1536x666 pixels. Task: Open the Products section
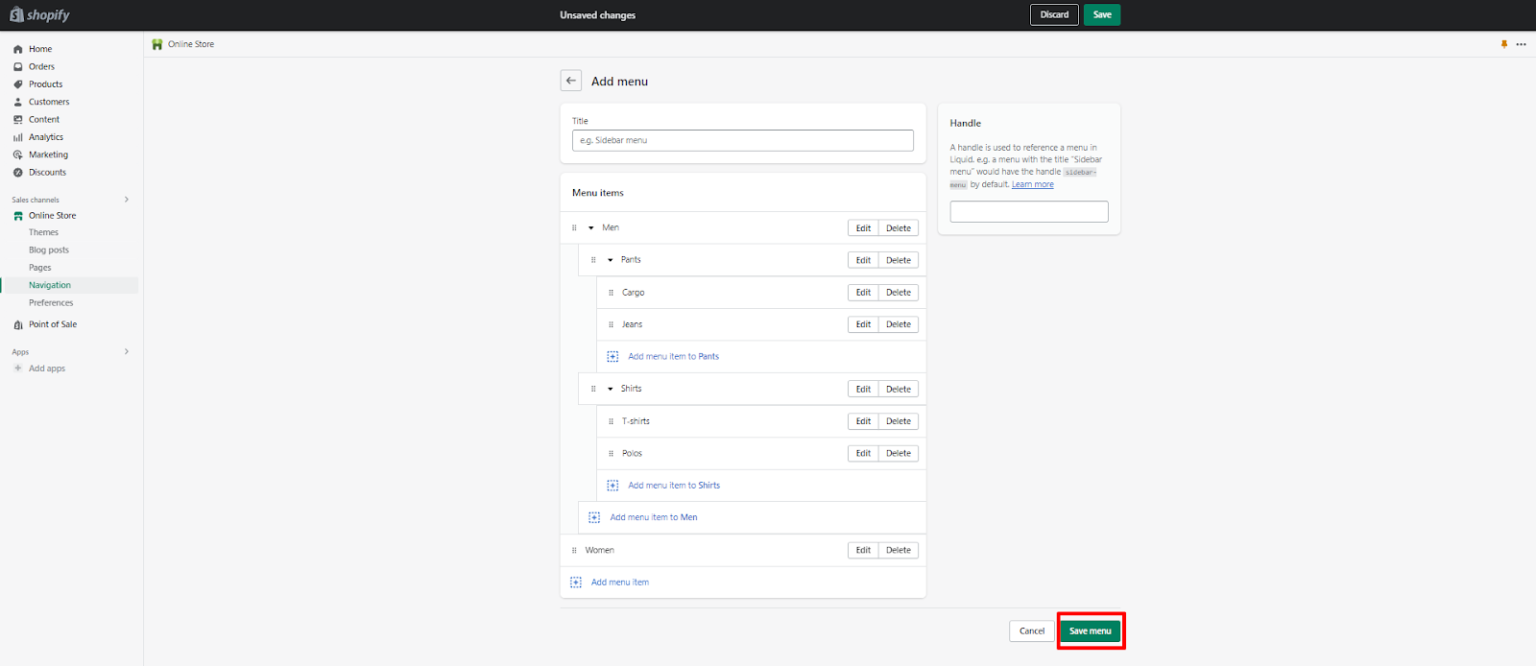tap(17, 84)
